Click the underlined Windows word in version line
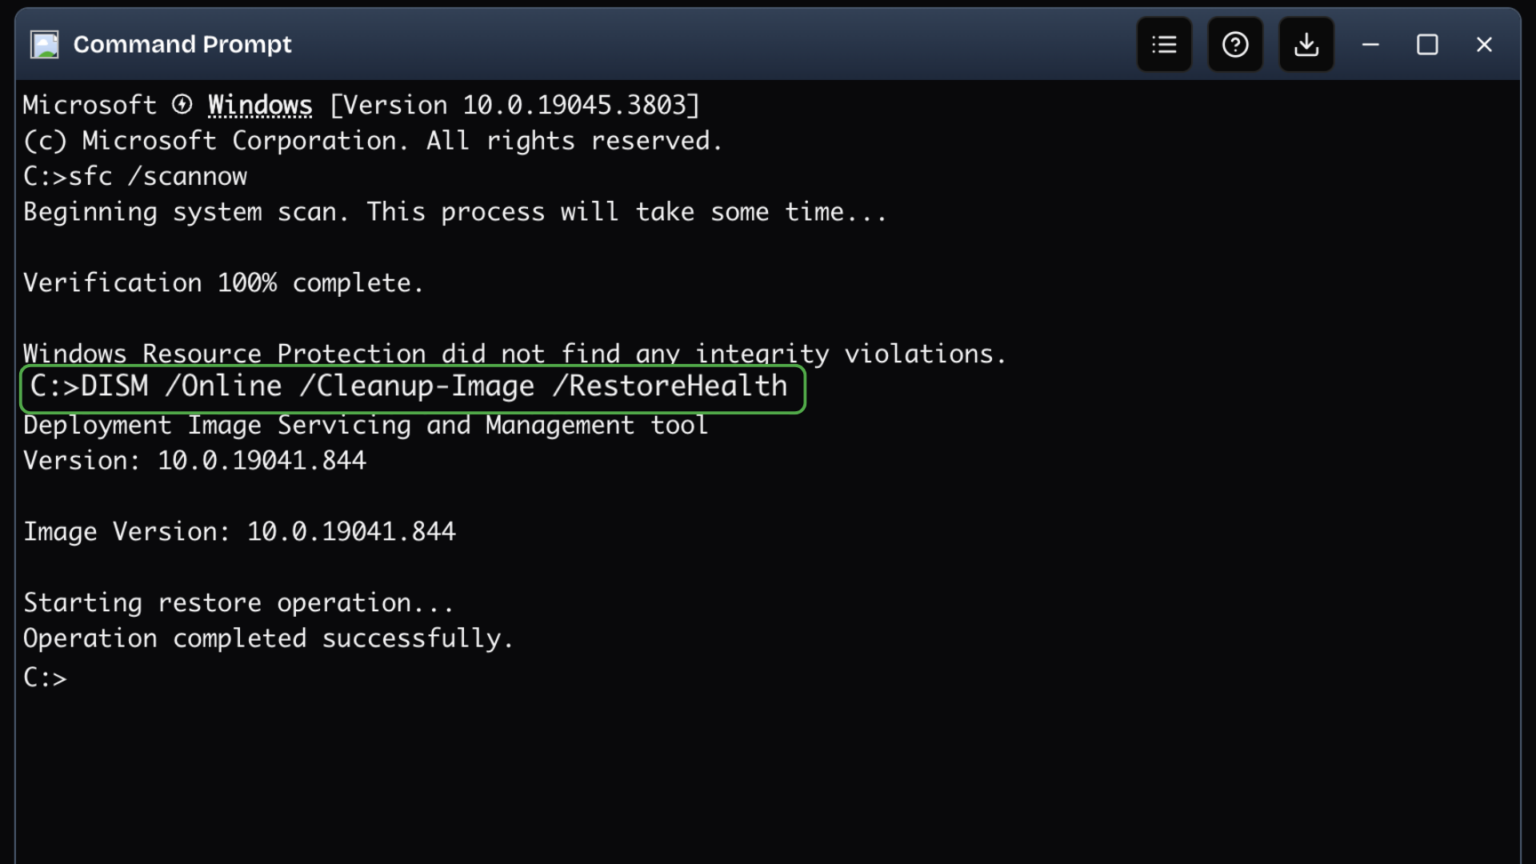This screenshot has width=1536, height=864. tap(260, 105)
